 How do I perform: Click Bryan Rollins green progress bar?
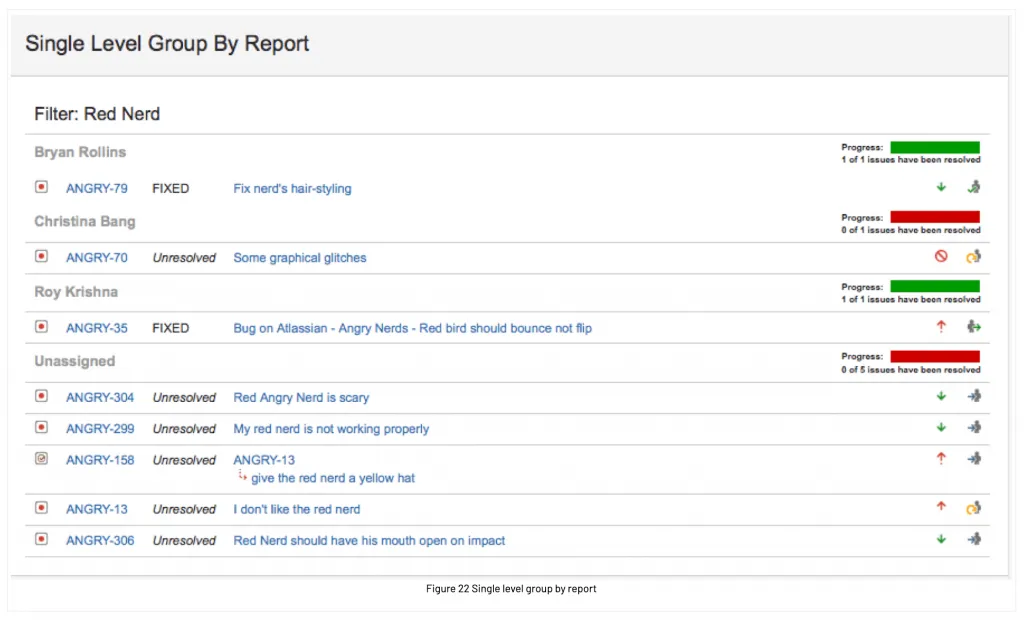click(935, 148)
